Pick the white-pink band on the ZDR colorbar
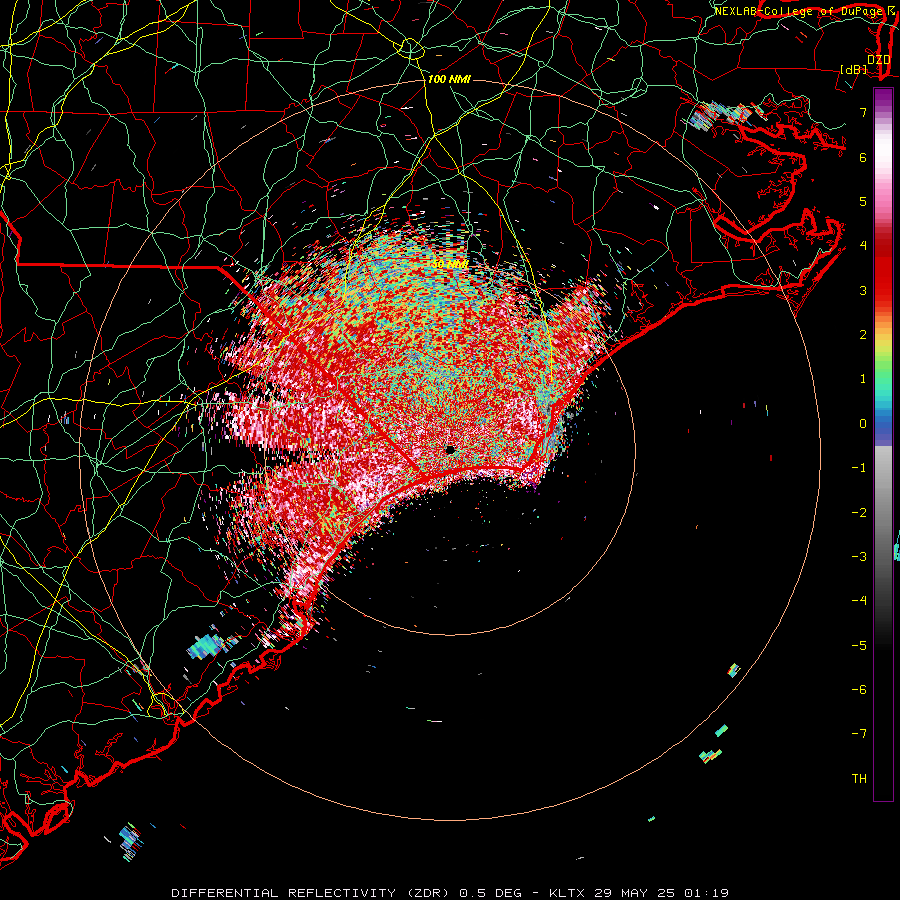This screenshot has height=900, width=900. [x=883, y=158]
